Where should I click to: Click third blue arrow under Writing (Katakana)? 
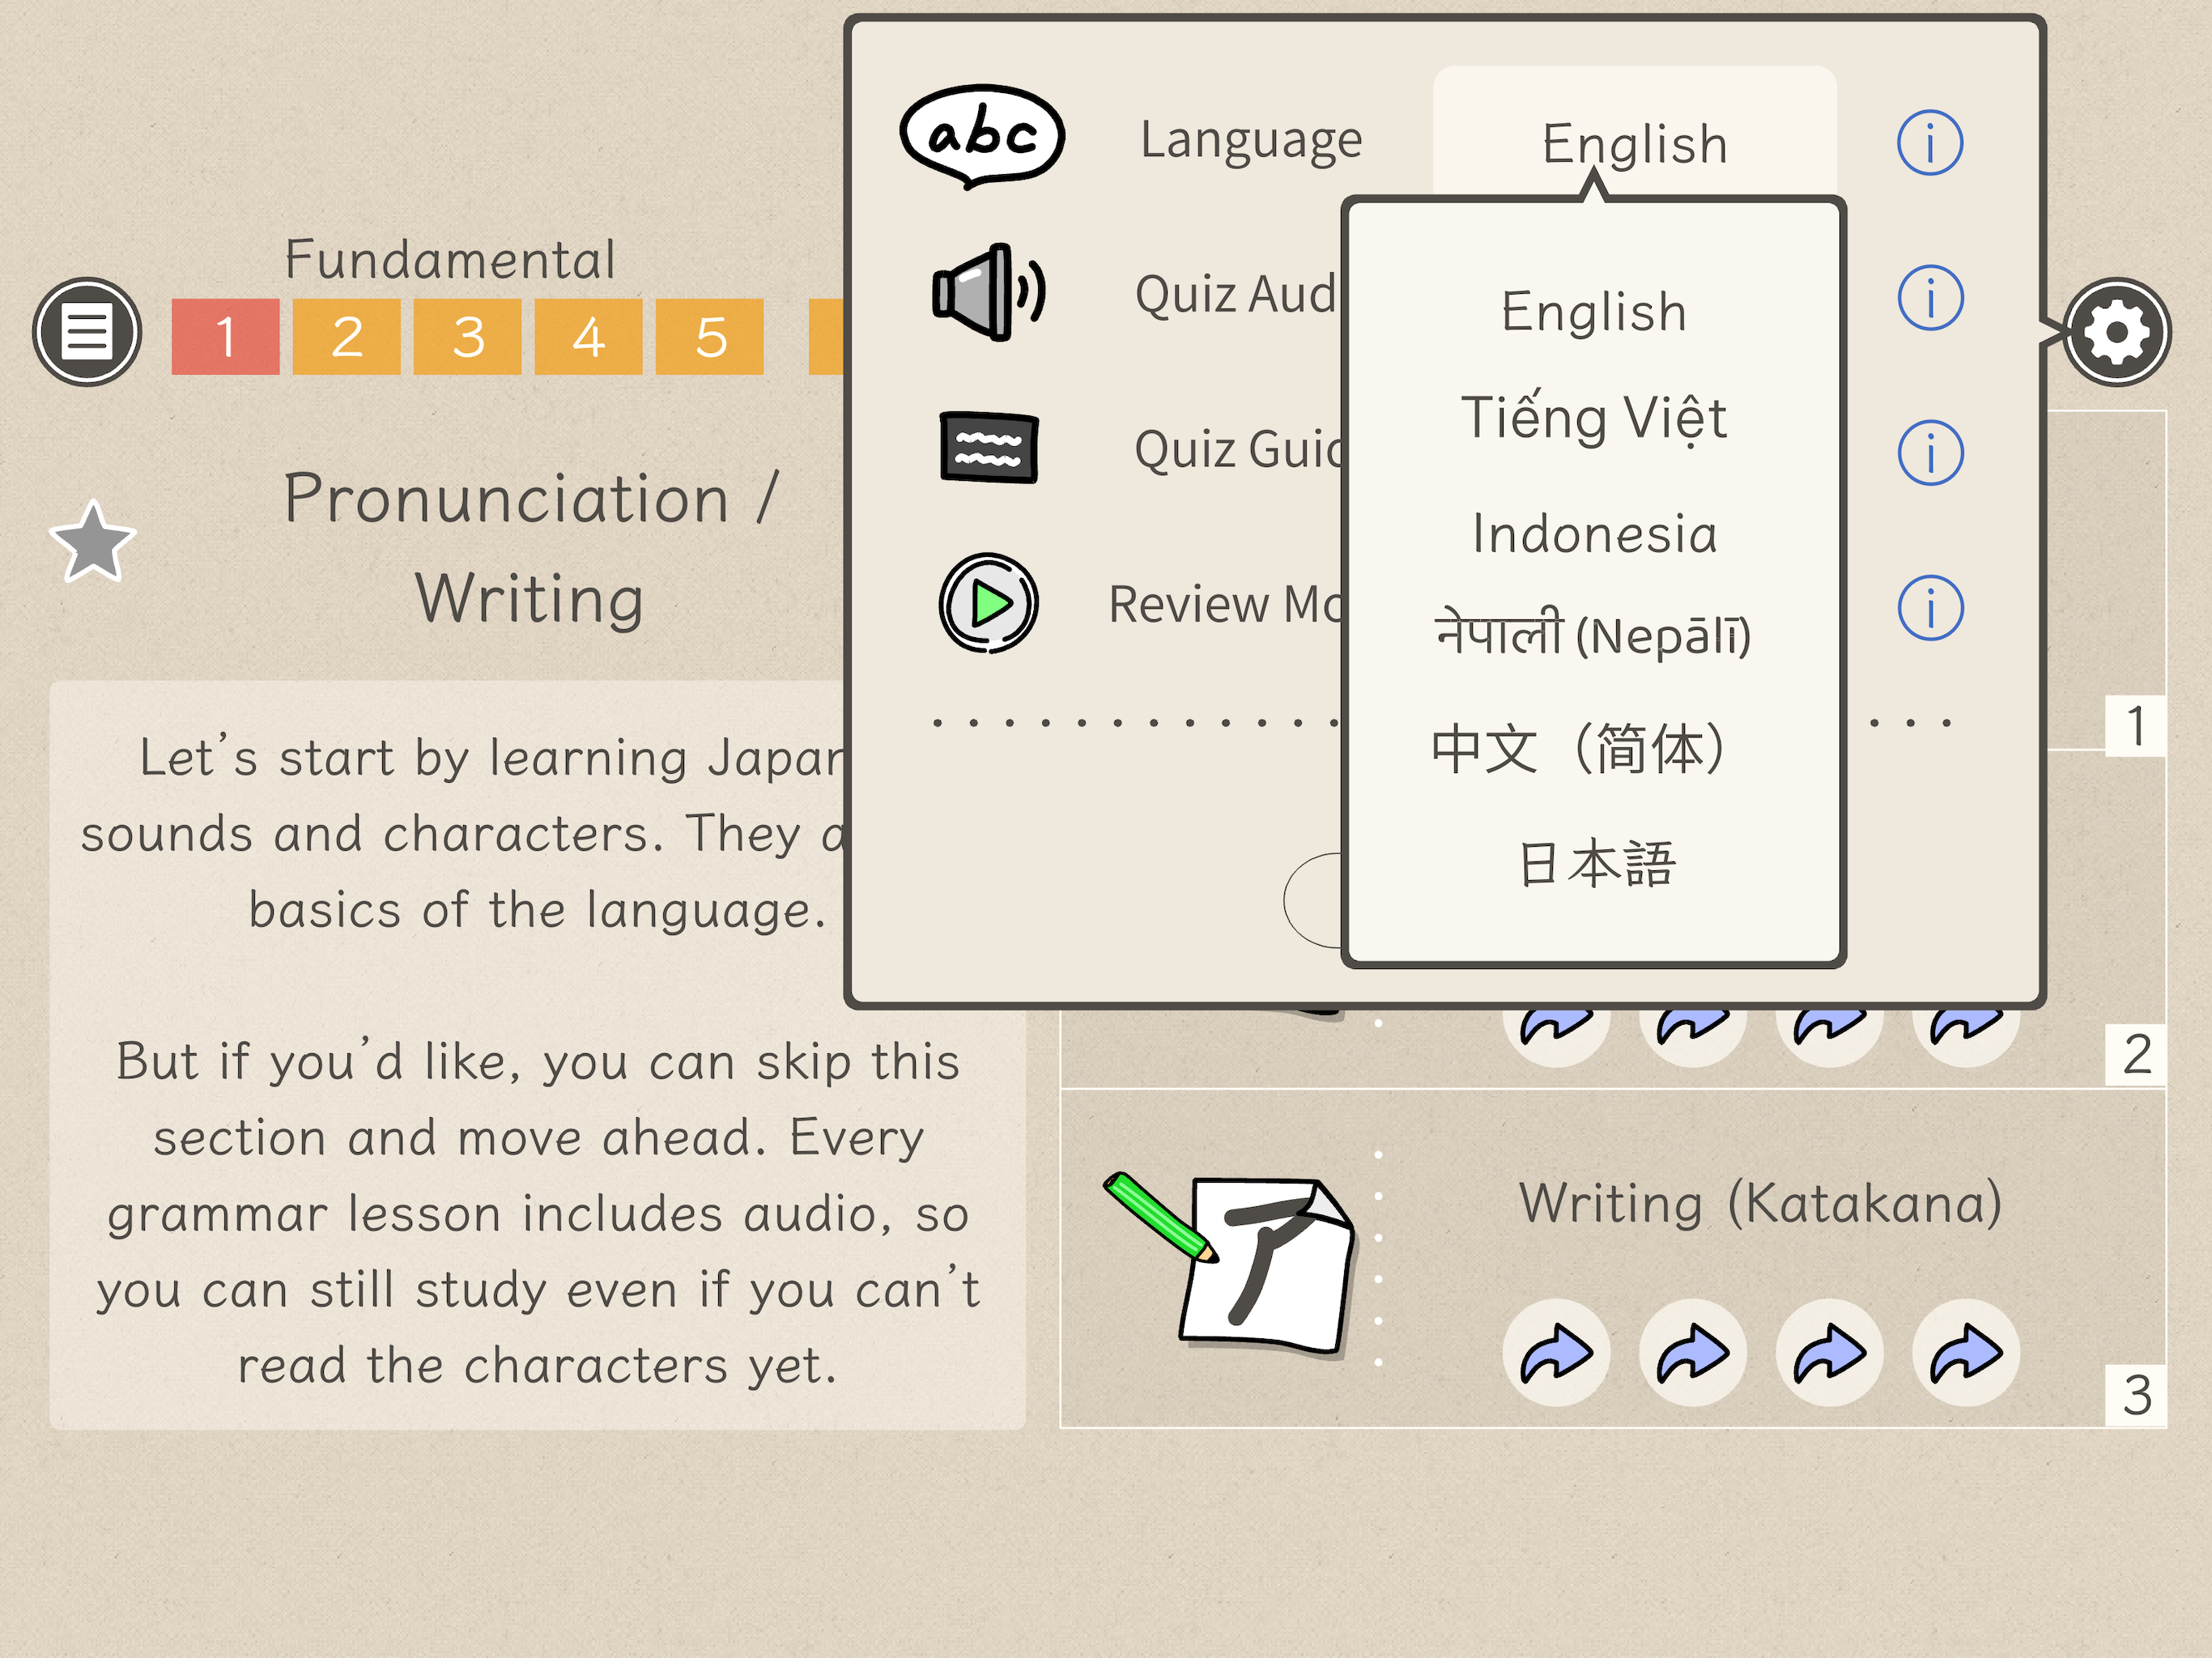[1829, 1353]
